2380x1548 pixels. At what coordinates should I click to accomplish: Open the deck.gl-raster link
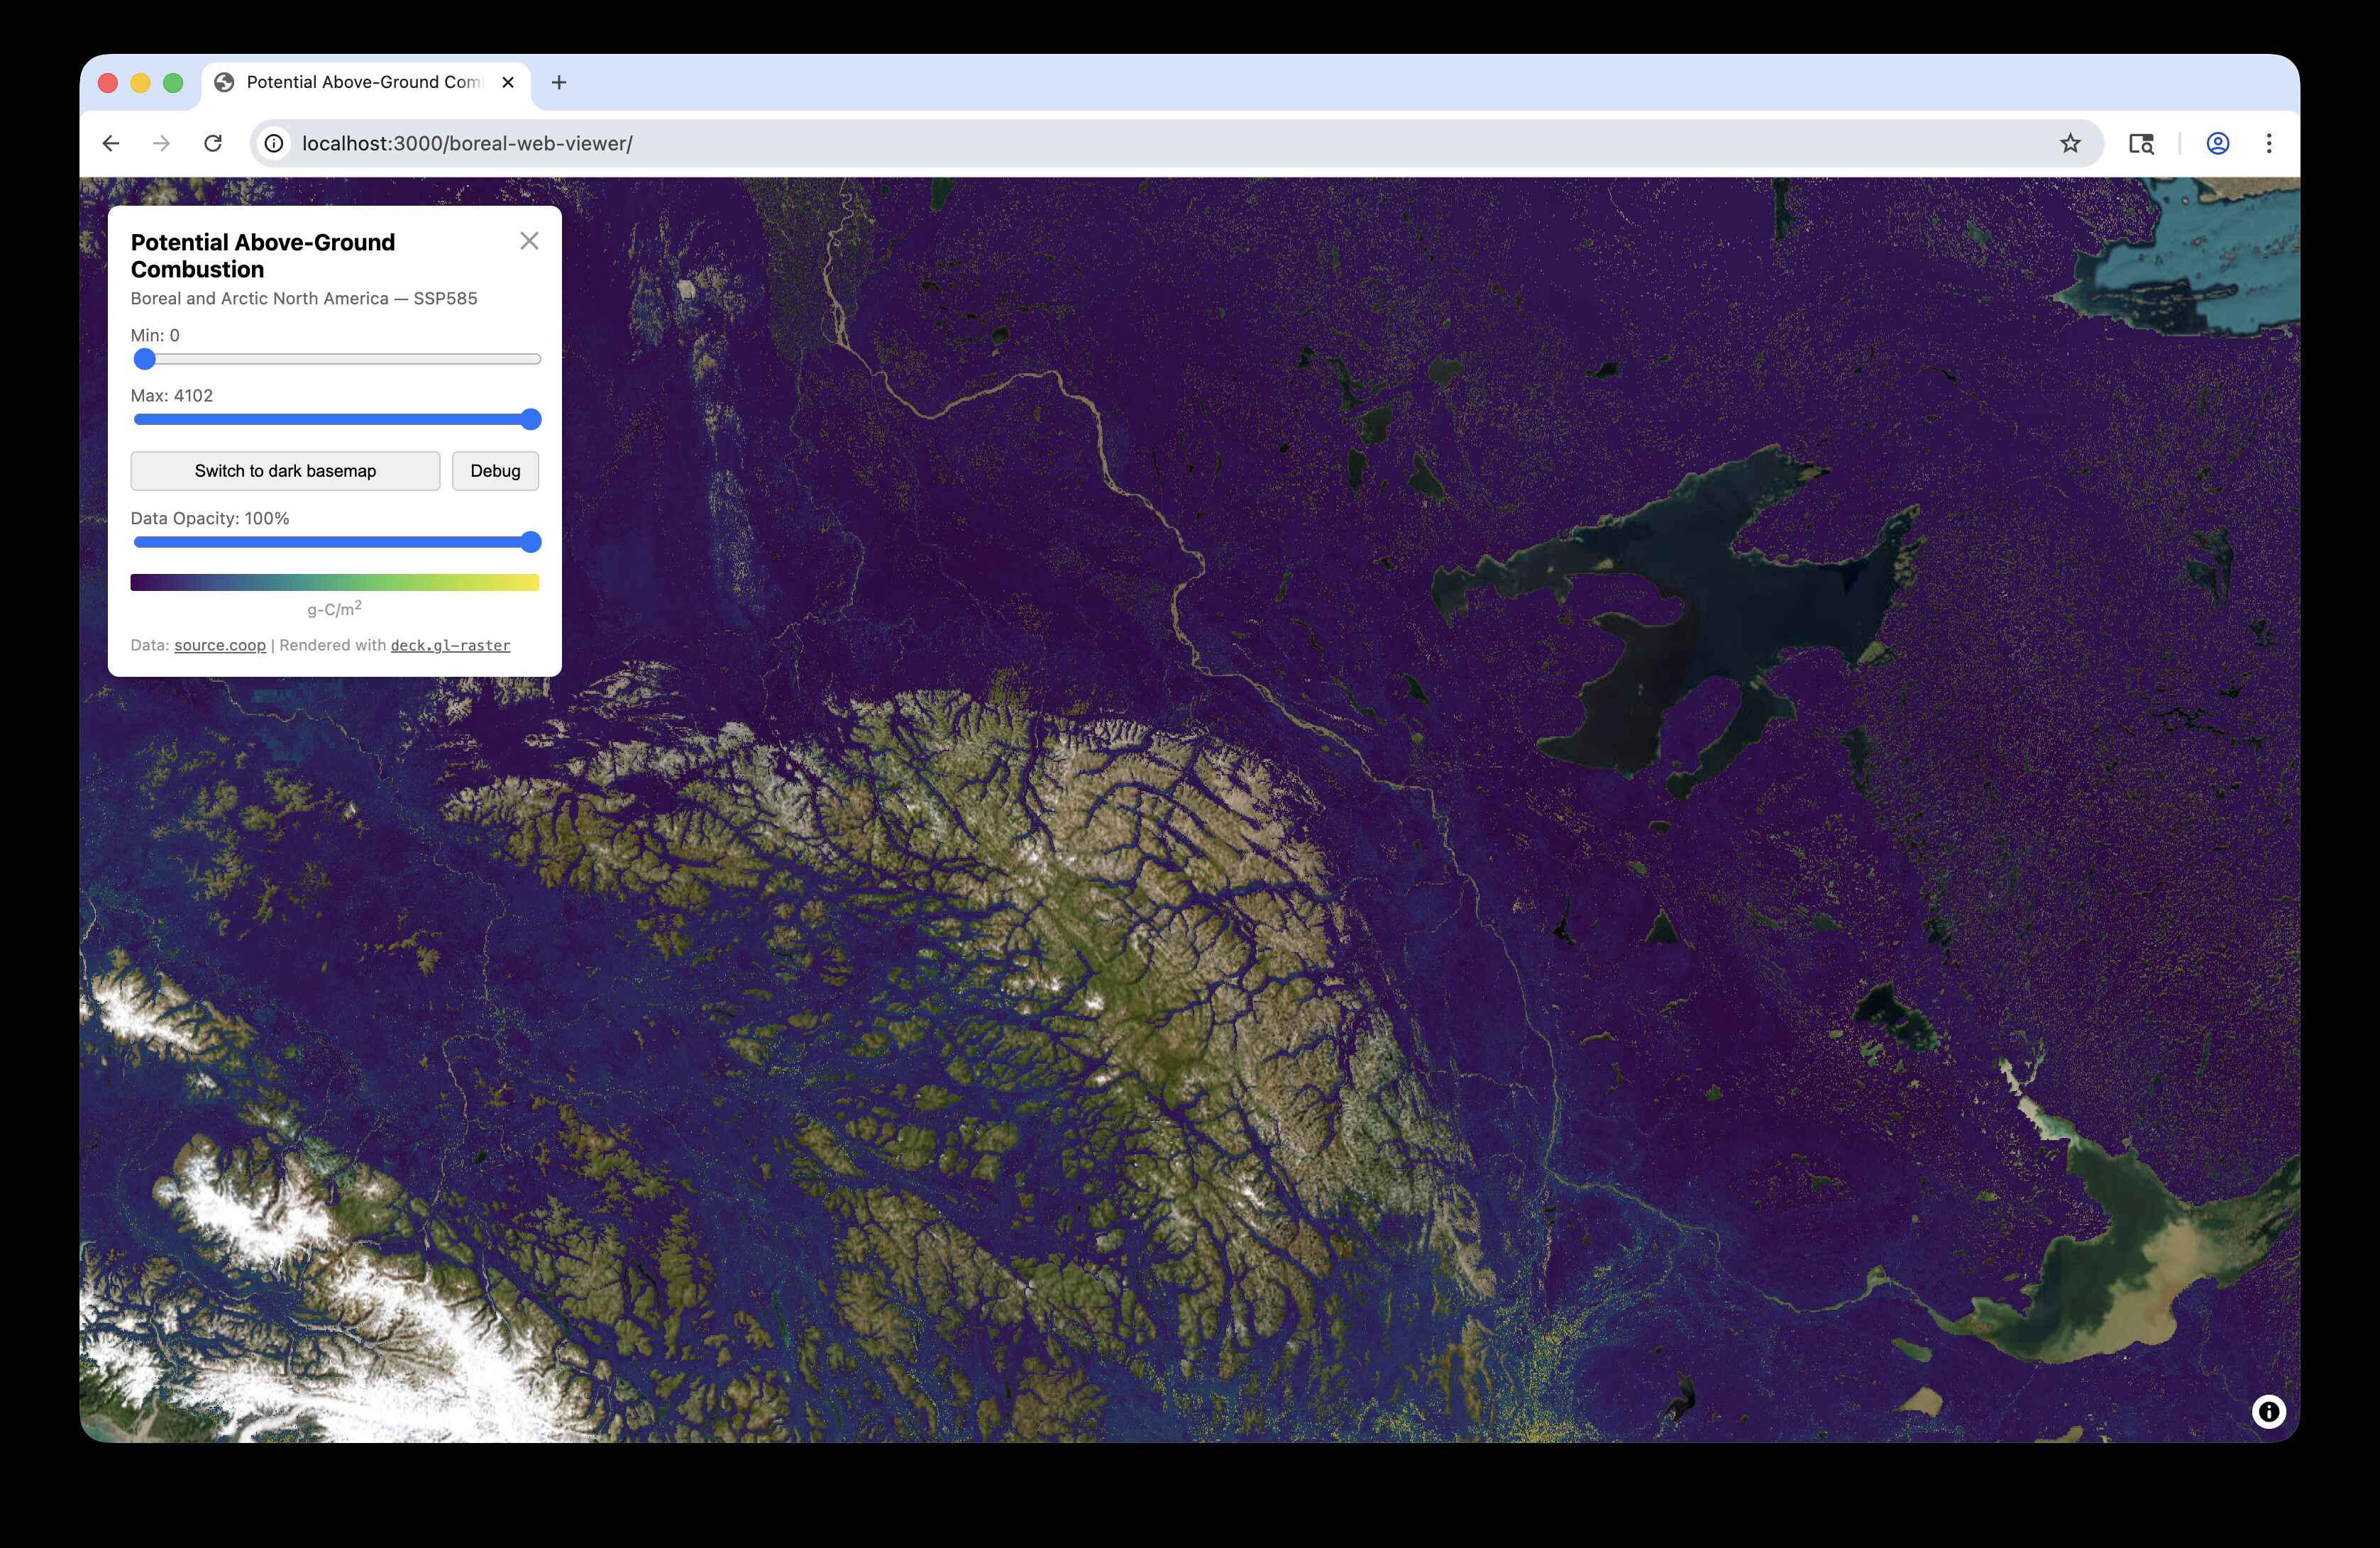[x=450, y=645]
